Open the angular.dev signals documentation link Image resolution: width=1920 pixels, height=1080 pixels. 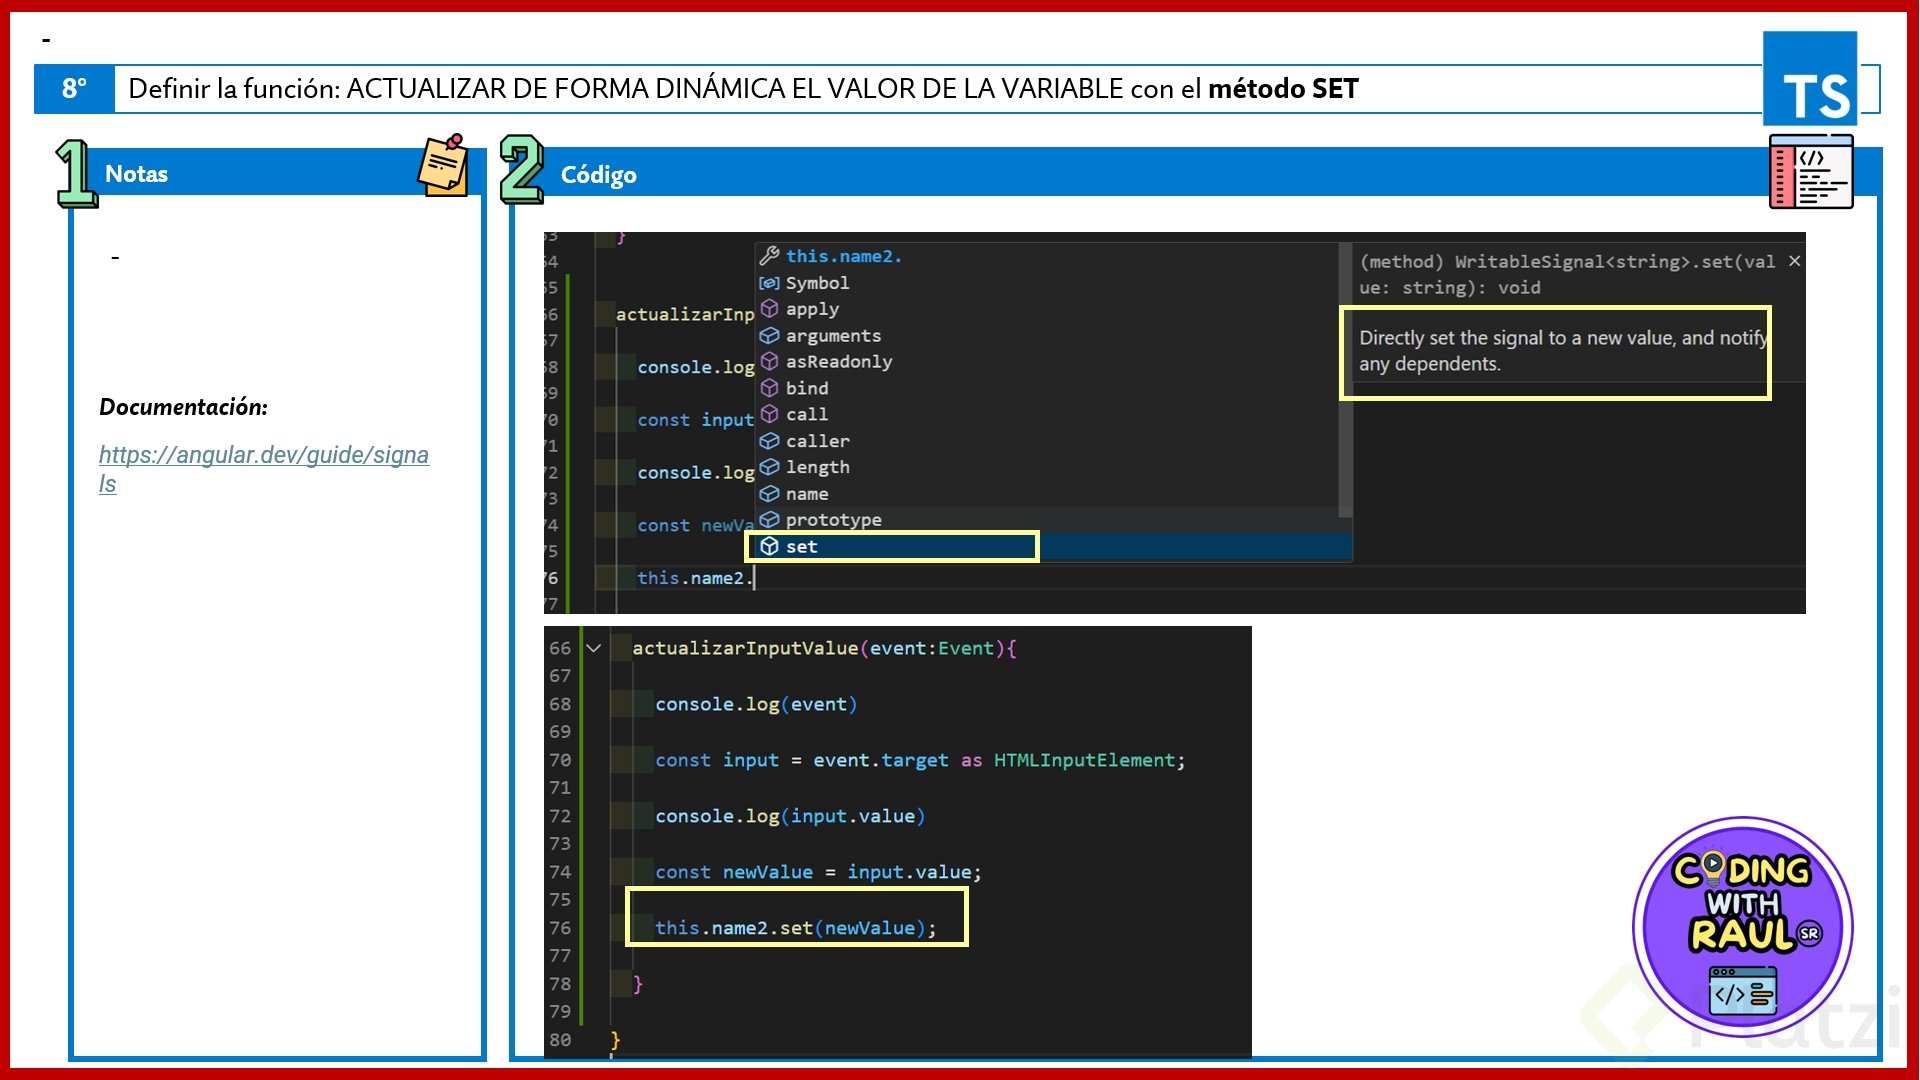(263, 456)
